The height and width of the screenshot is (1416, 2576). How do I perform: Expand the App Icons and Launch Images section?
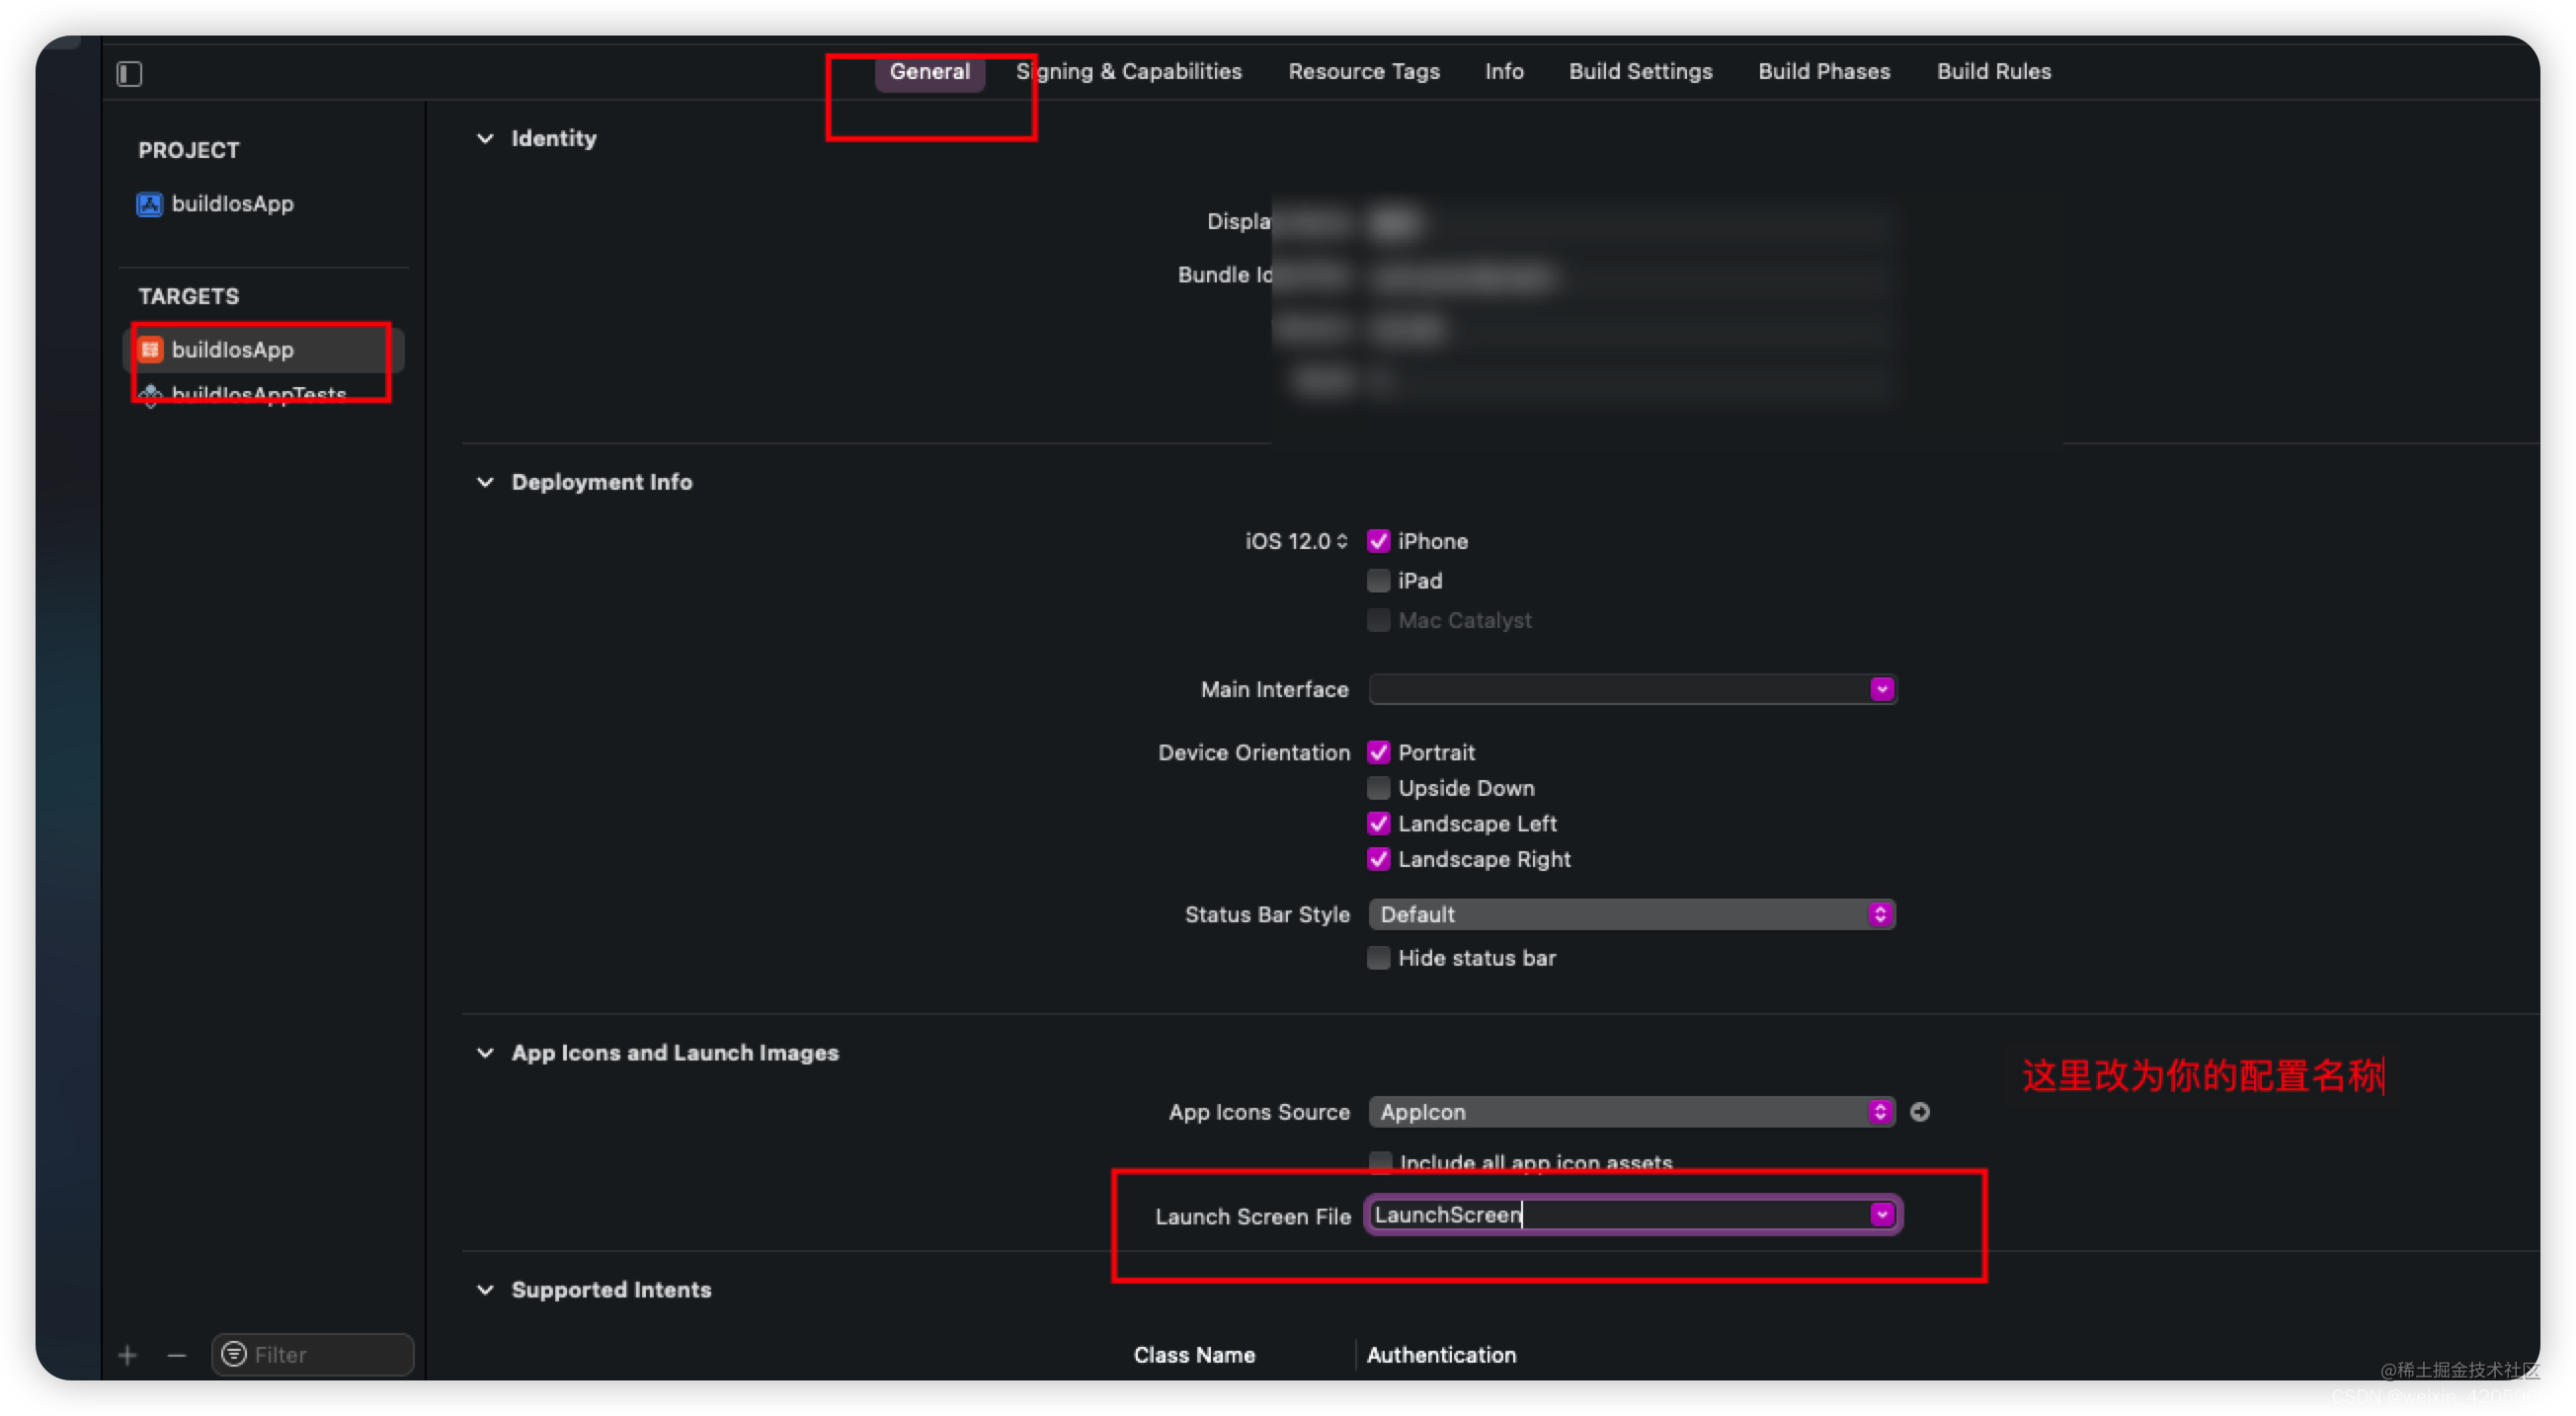point(487,1054)
